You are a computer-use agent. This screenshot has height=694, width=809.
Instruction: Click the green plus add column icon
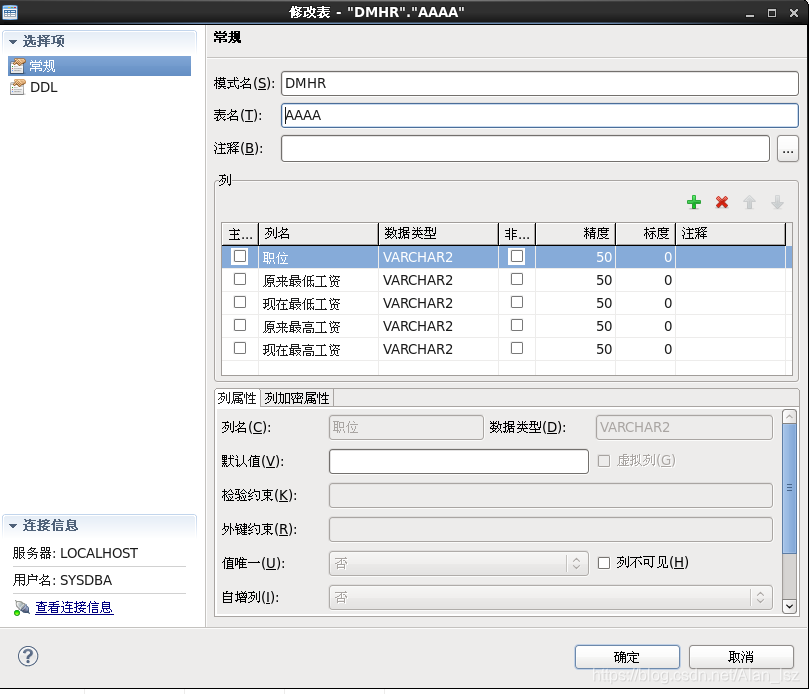pos(694,202)
